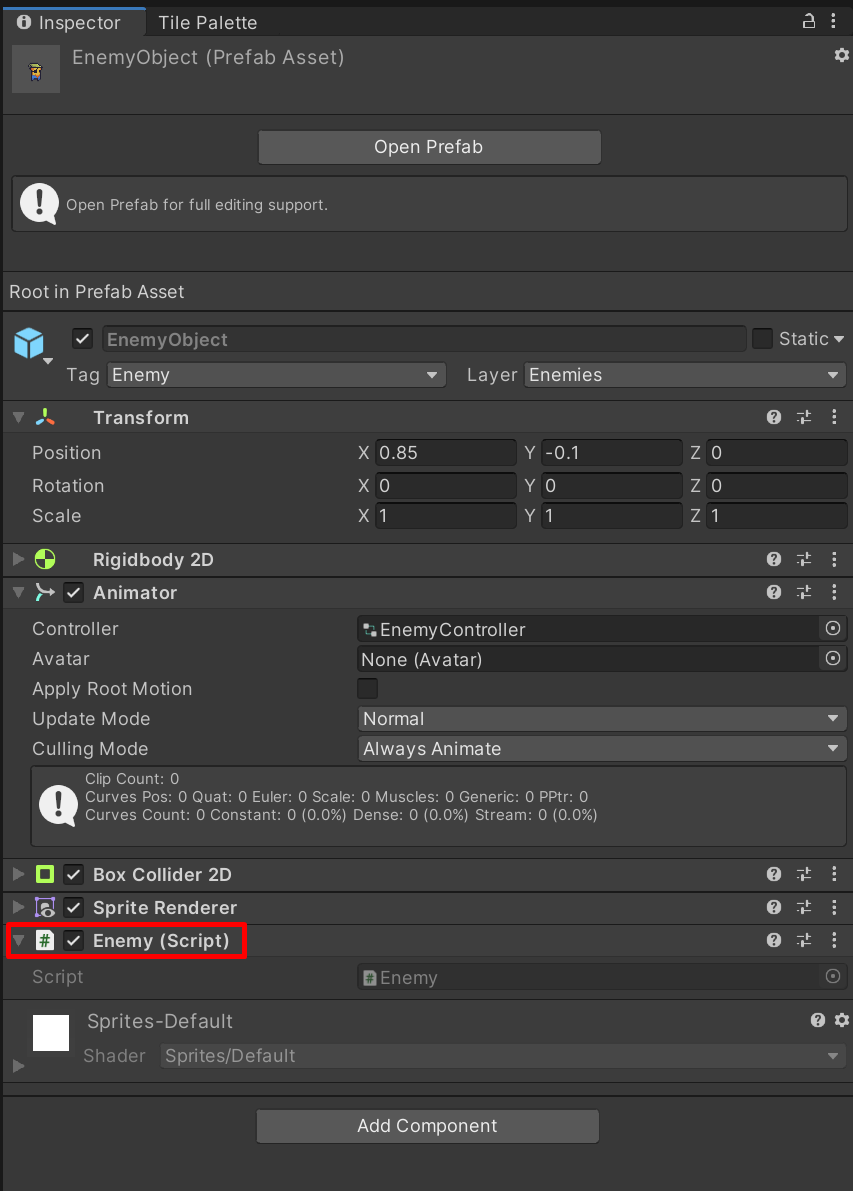
Task: Click the Position X field
Action: (446, 453)
